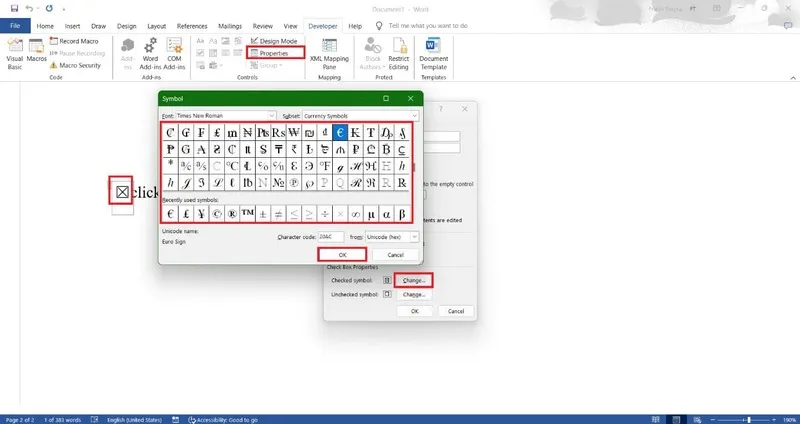Open the File tab
Screen dimensions: 800x424
15,26
